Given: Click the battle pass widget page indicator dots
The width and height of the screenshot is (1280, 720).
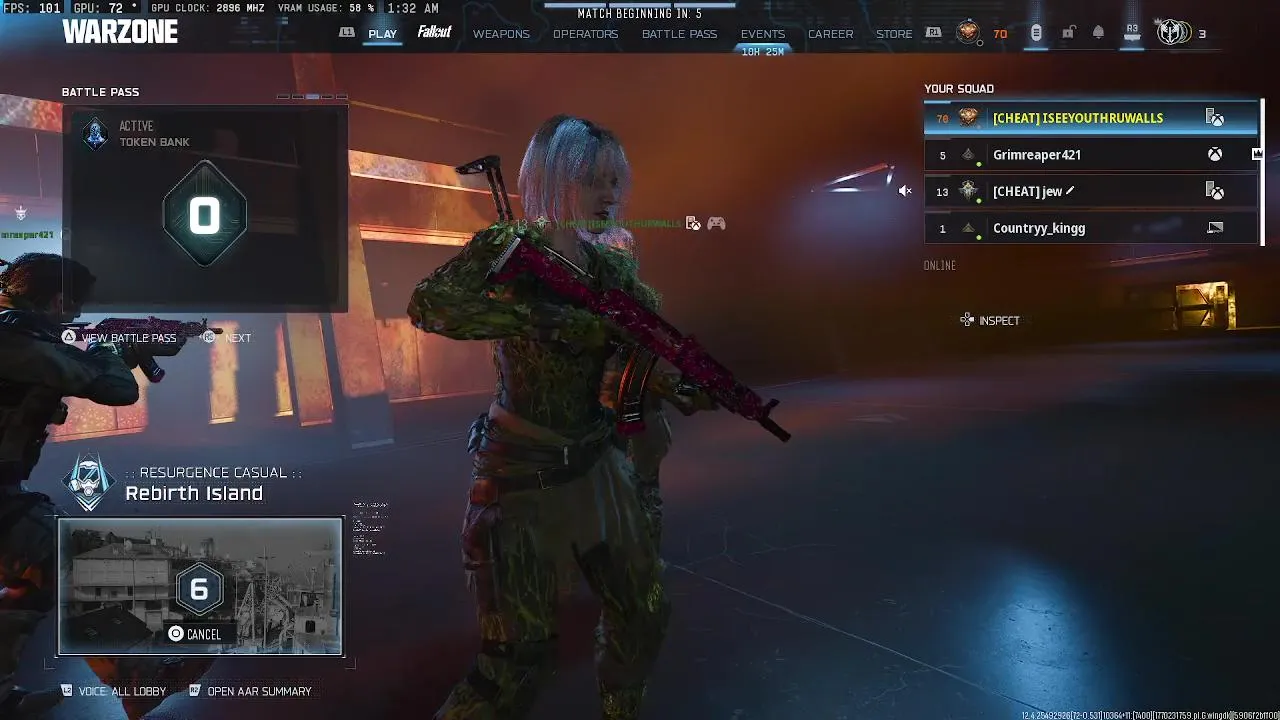Looking at the screenshot, I should [312, 97].
